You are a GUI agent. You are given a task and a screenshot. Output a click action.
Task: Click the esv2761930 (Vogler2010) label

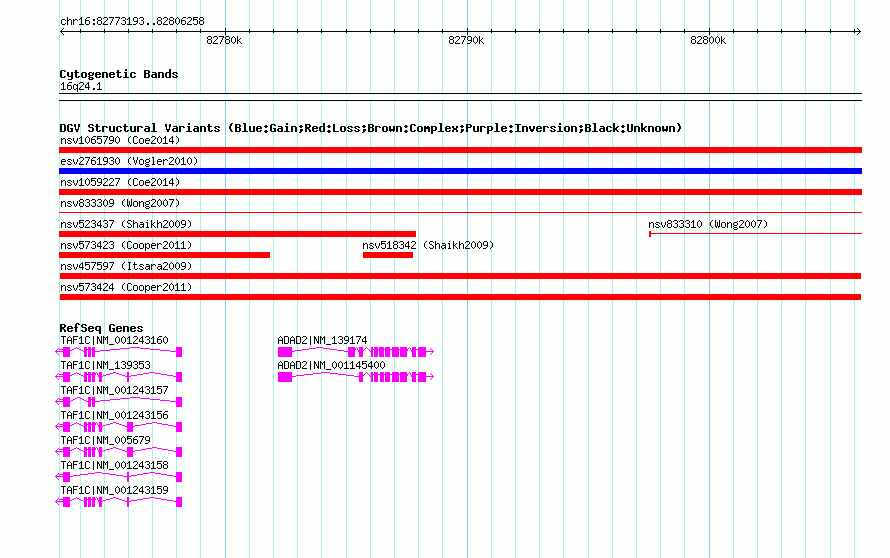129,161
